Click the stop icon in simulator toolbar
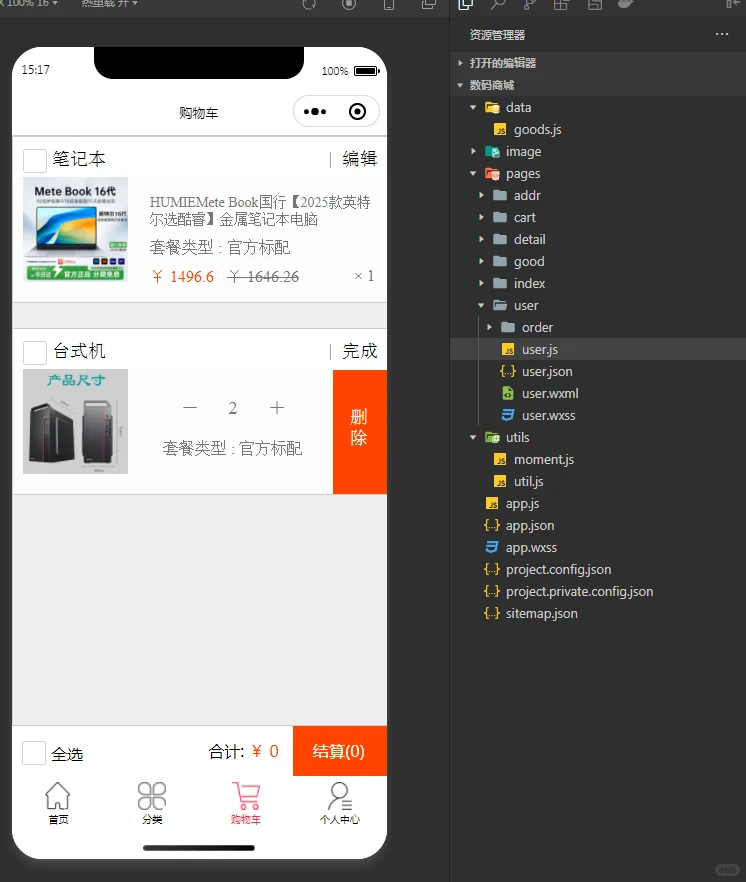The height and width of the screenshot is (882, 746). tap(349, 4)
